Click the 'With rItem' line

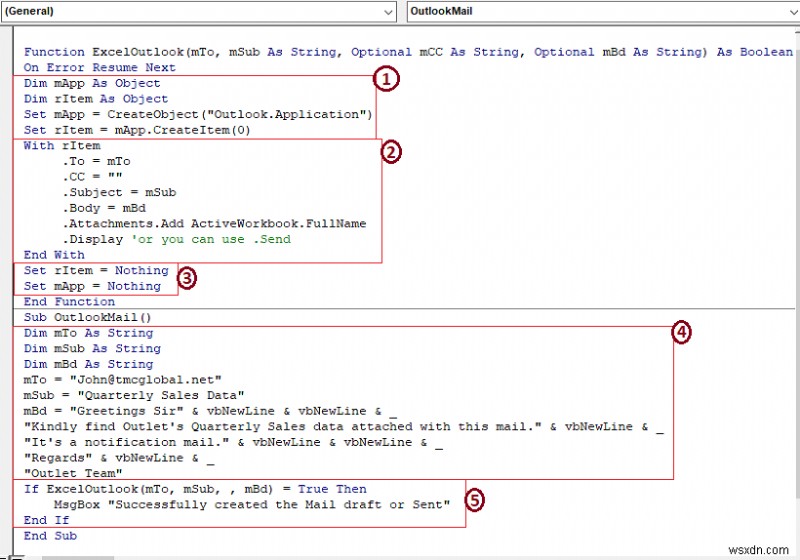[x=62, y=145]
